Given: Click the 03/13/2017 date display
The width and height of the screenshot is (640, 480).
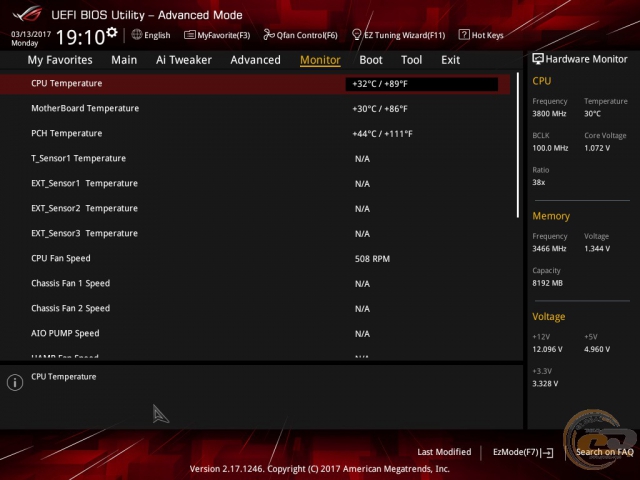Looking at the screenshot, I should [31, 34].
